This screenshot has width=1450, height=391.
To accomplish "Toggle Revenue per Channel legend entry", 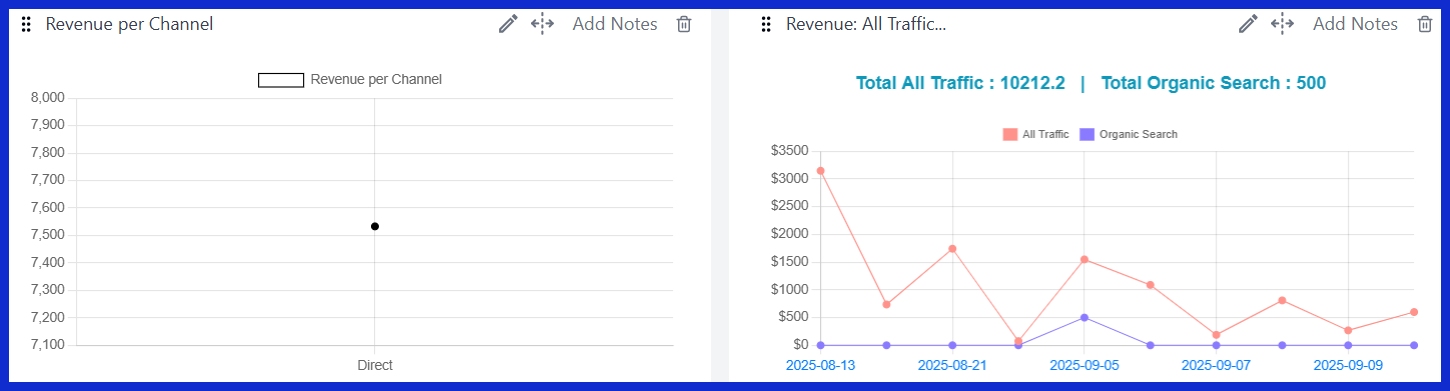I will tap(350, 80).
